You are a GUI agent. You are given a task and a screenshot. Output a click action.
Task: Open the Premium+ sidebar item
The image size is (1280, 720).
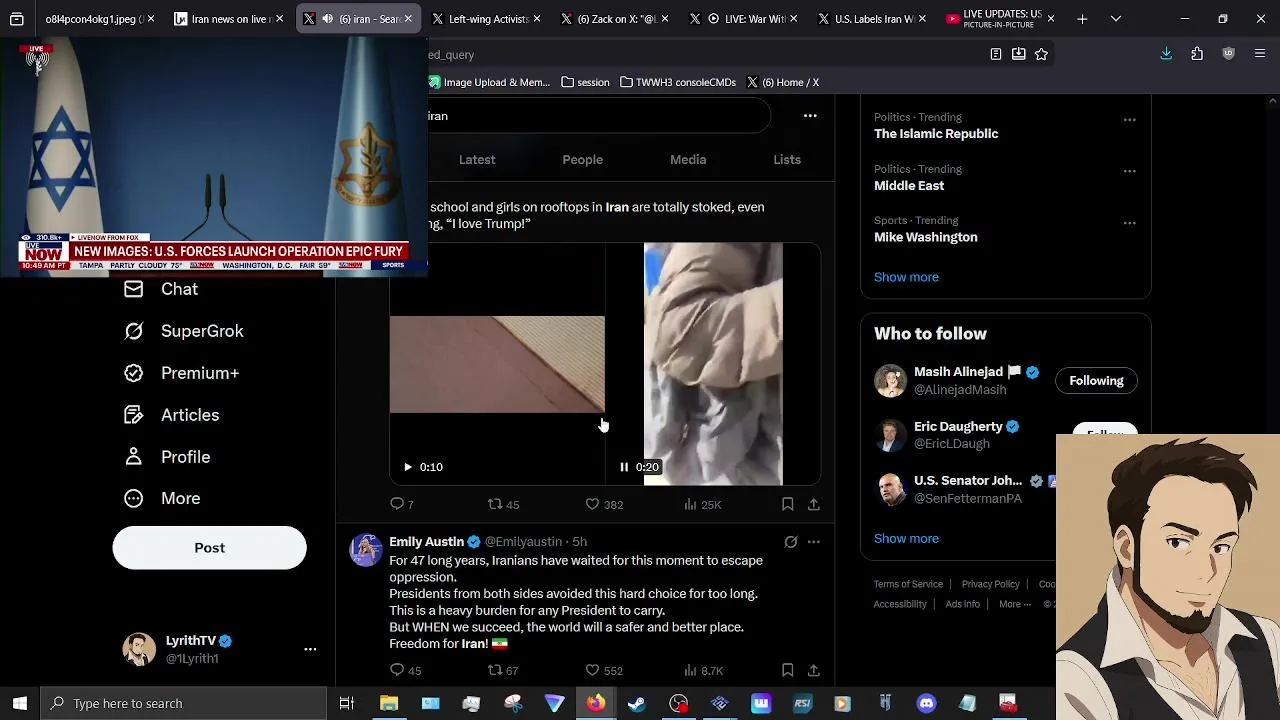tap(181, 373)
